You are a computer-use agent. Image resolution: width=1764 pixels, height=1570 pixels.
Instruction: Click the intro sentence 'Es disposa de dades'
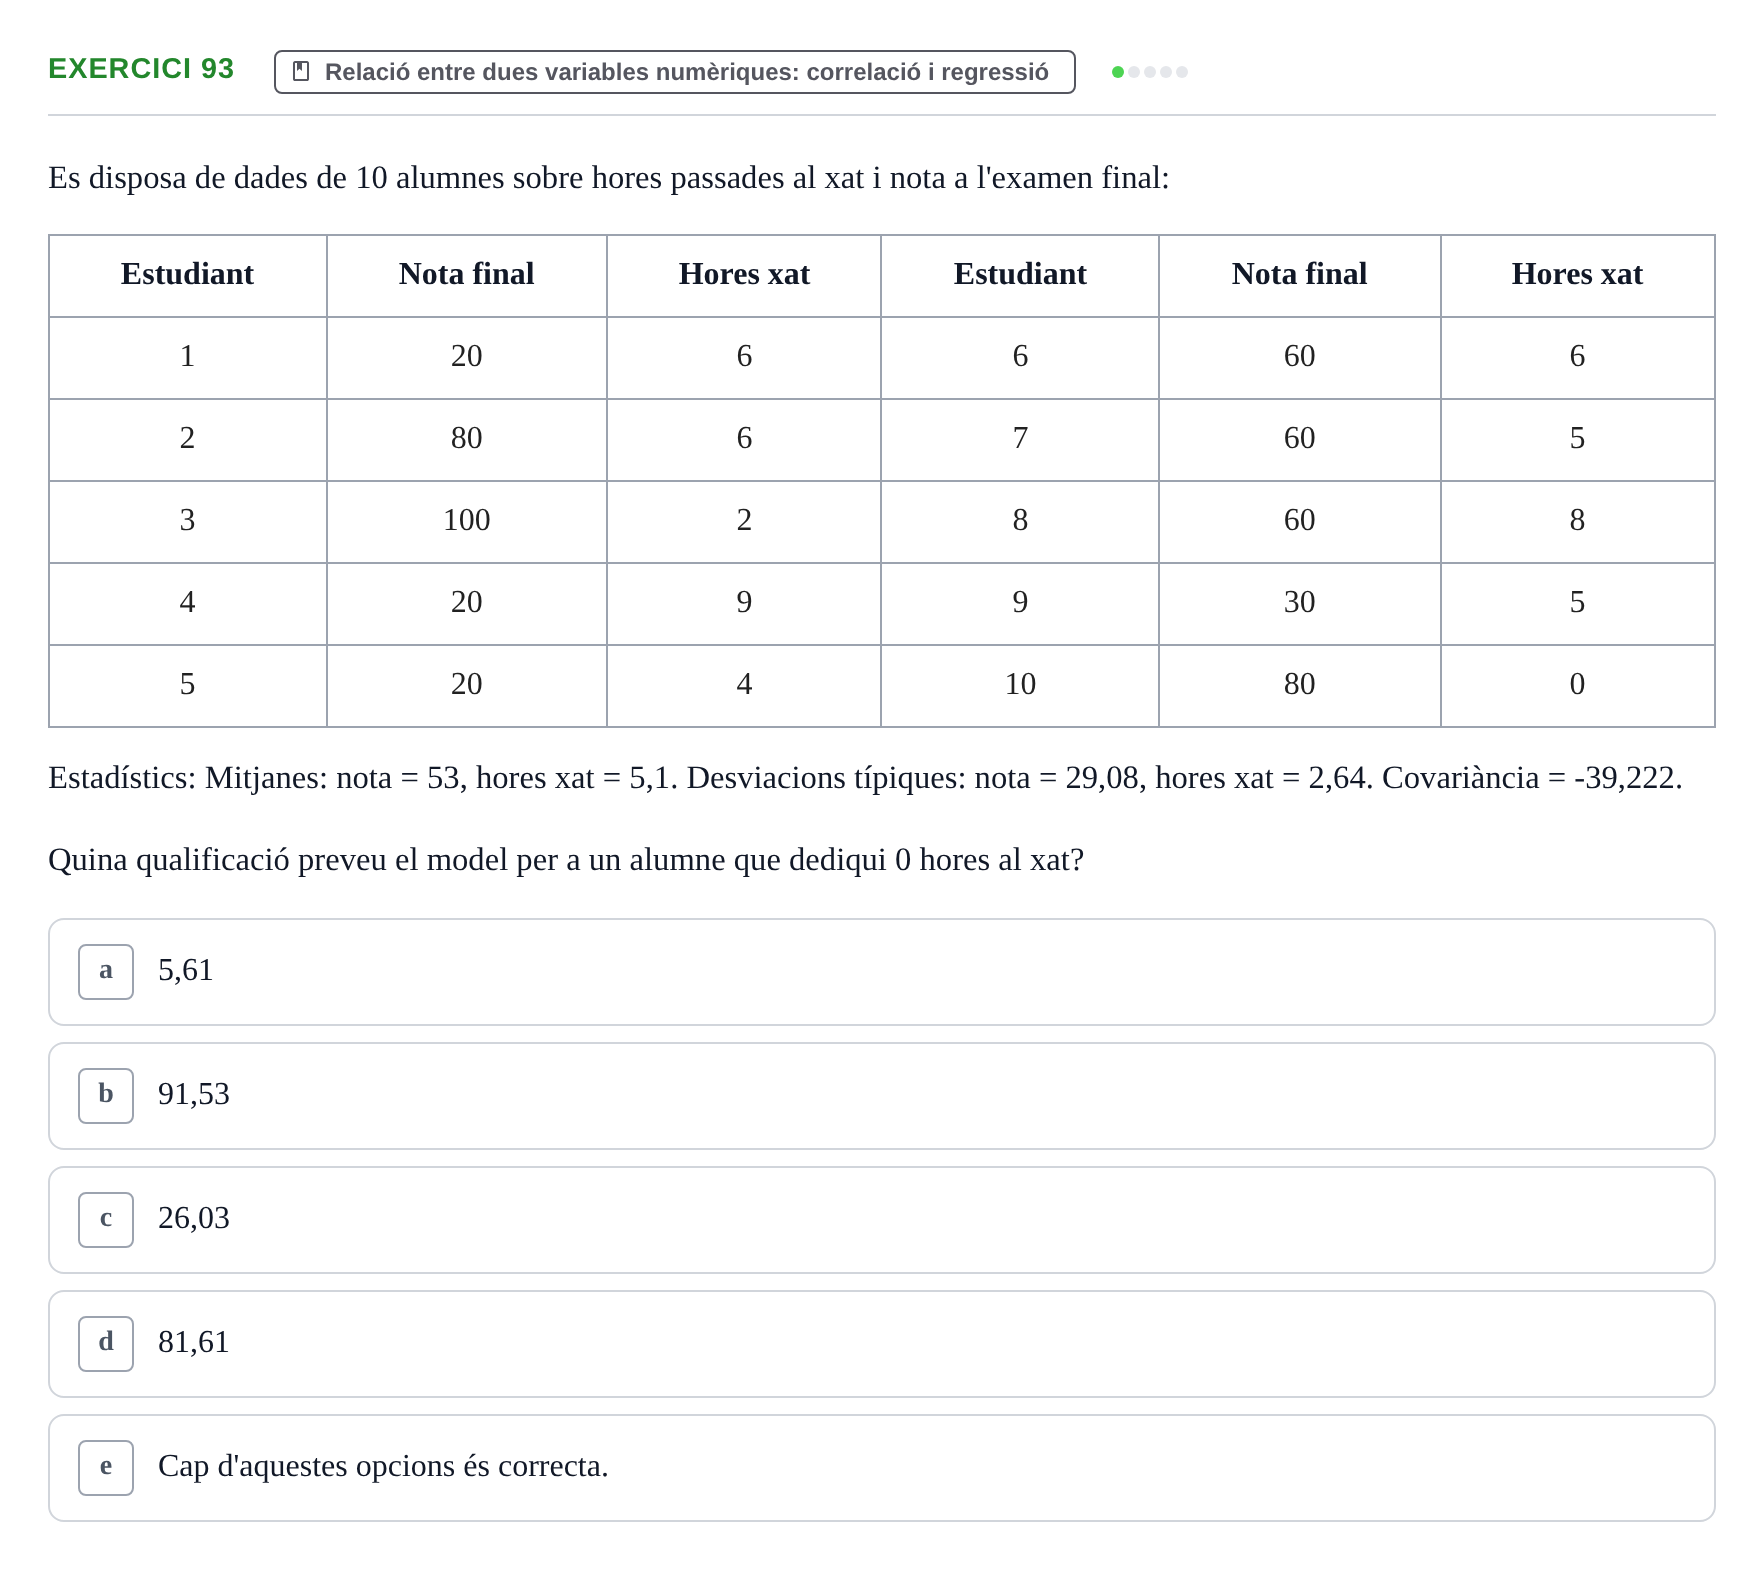[x=609, y=178]
